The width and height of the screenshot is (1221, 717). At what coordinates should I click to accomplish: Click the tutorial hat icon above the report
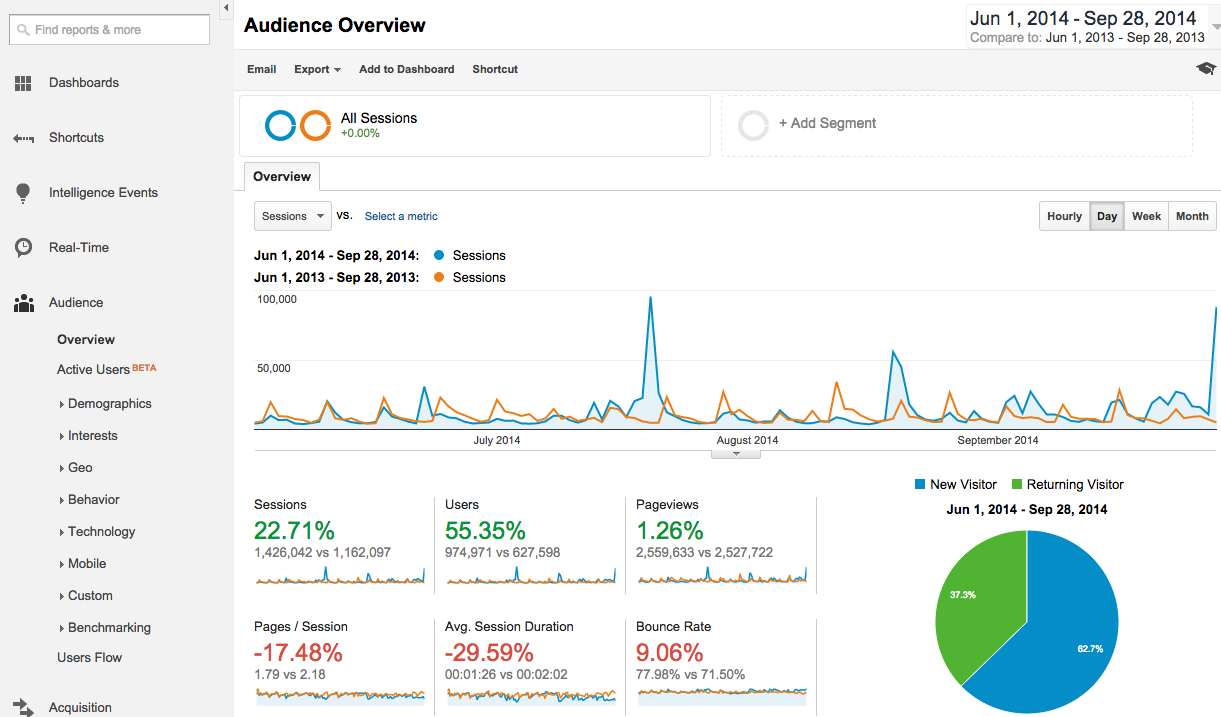pyautogui.click(x=1205, y=68)
